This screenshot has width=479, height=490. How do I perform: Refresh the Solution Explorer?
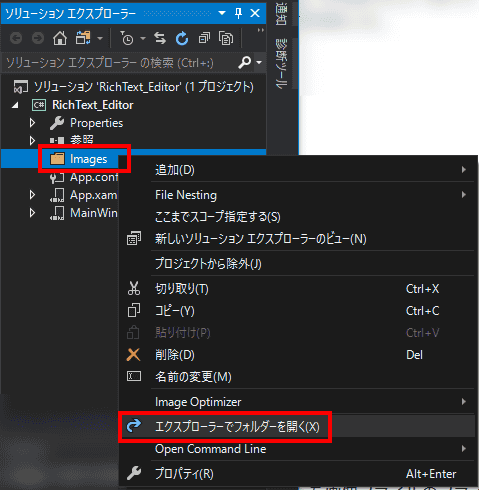tap(182, 38)
